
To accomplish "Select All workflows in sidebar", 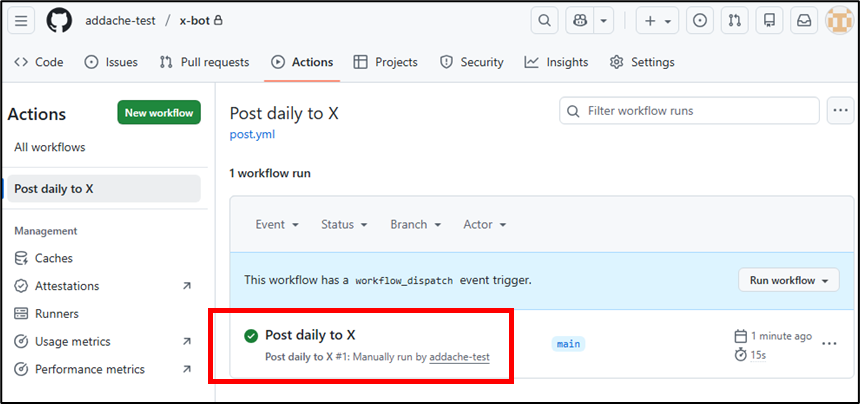I will point(50,147).
